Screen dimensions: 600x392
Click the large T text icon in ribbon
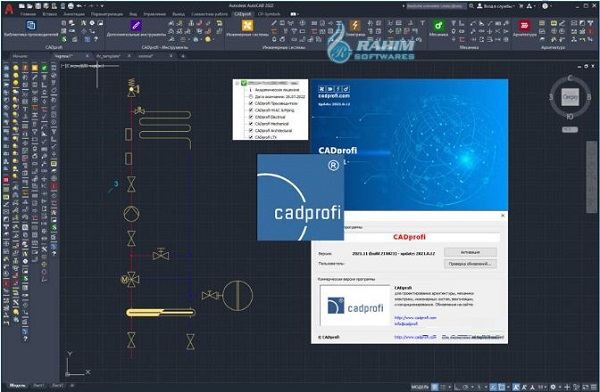click(x=422, y=23)
